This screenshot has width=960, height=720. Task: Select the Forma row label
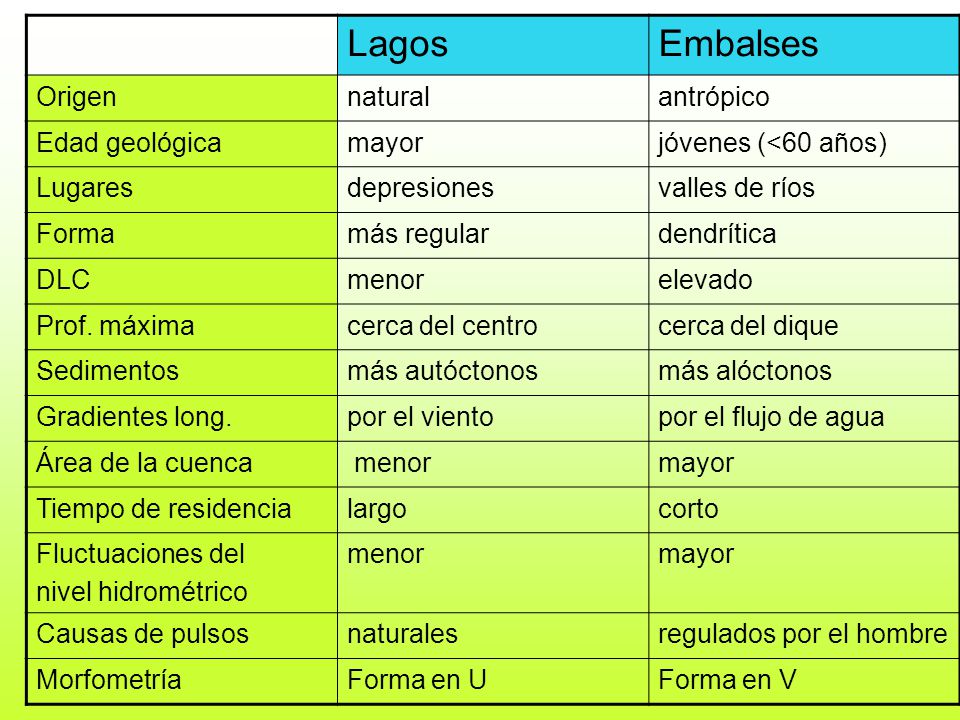click(x=182, y=235)
